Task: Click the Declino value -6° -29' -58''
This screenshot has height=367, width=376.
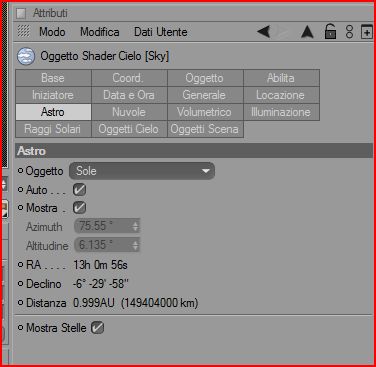Action: point(100,284)
